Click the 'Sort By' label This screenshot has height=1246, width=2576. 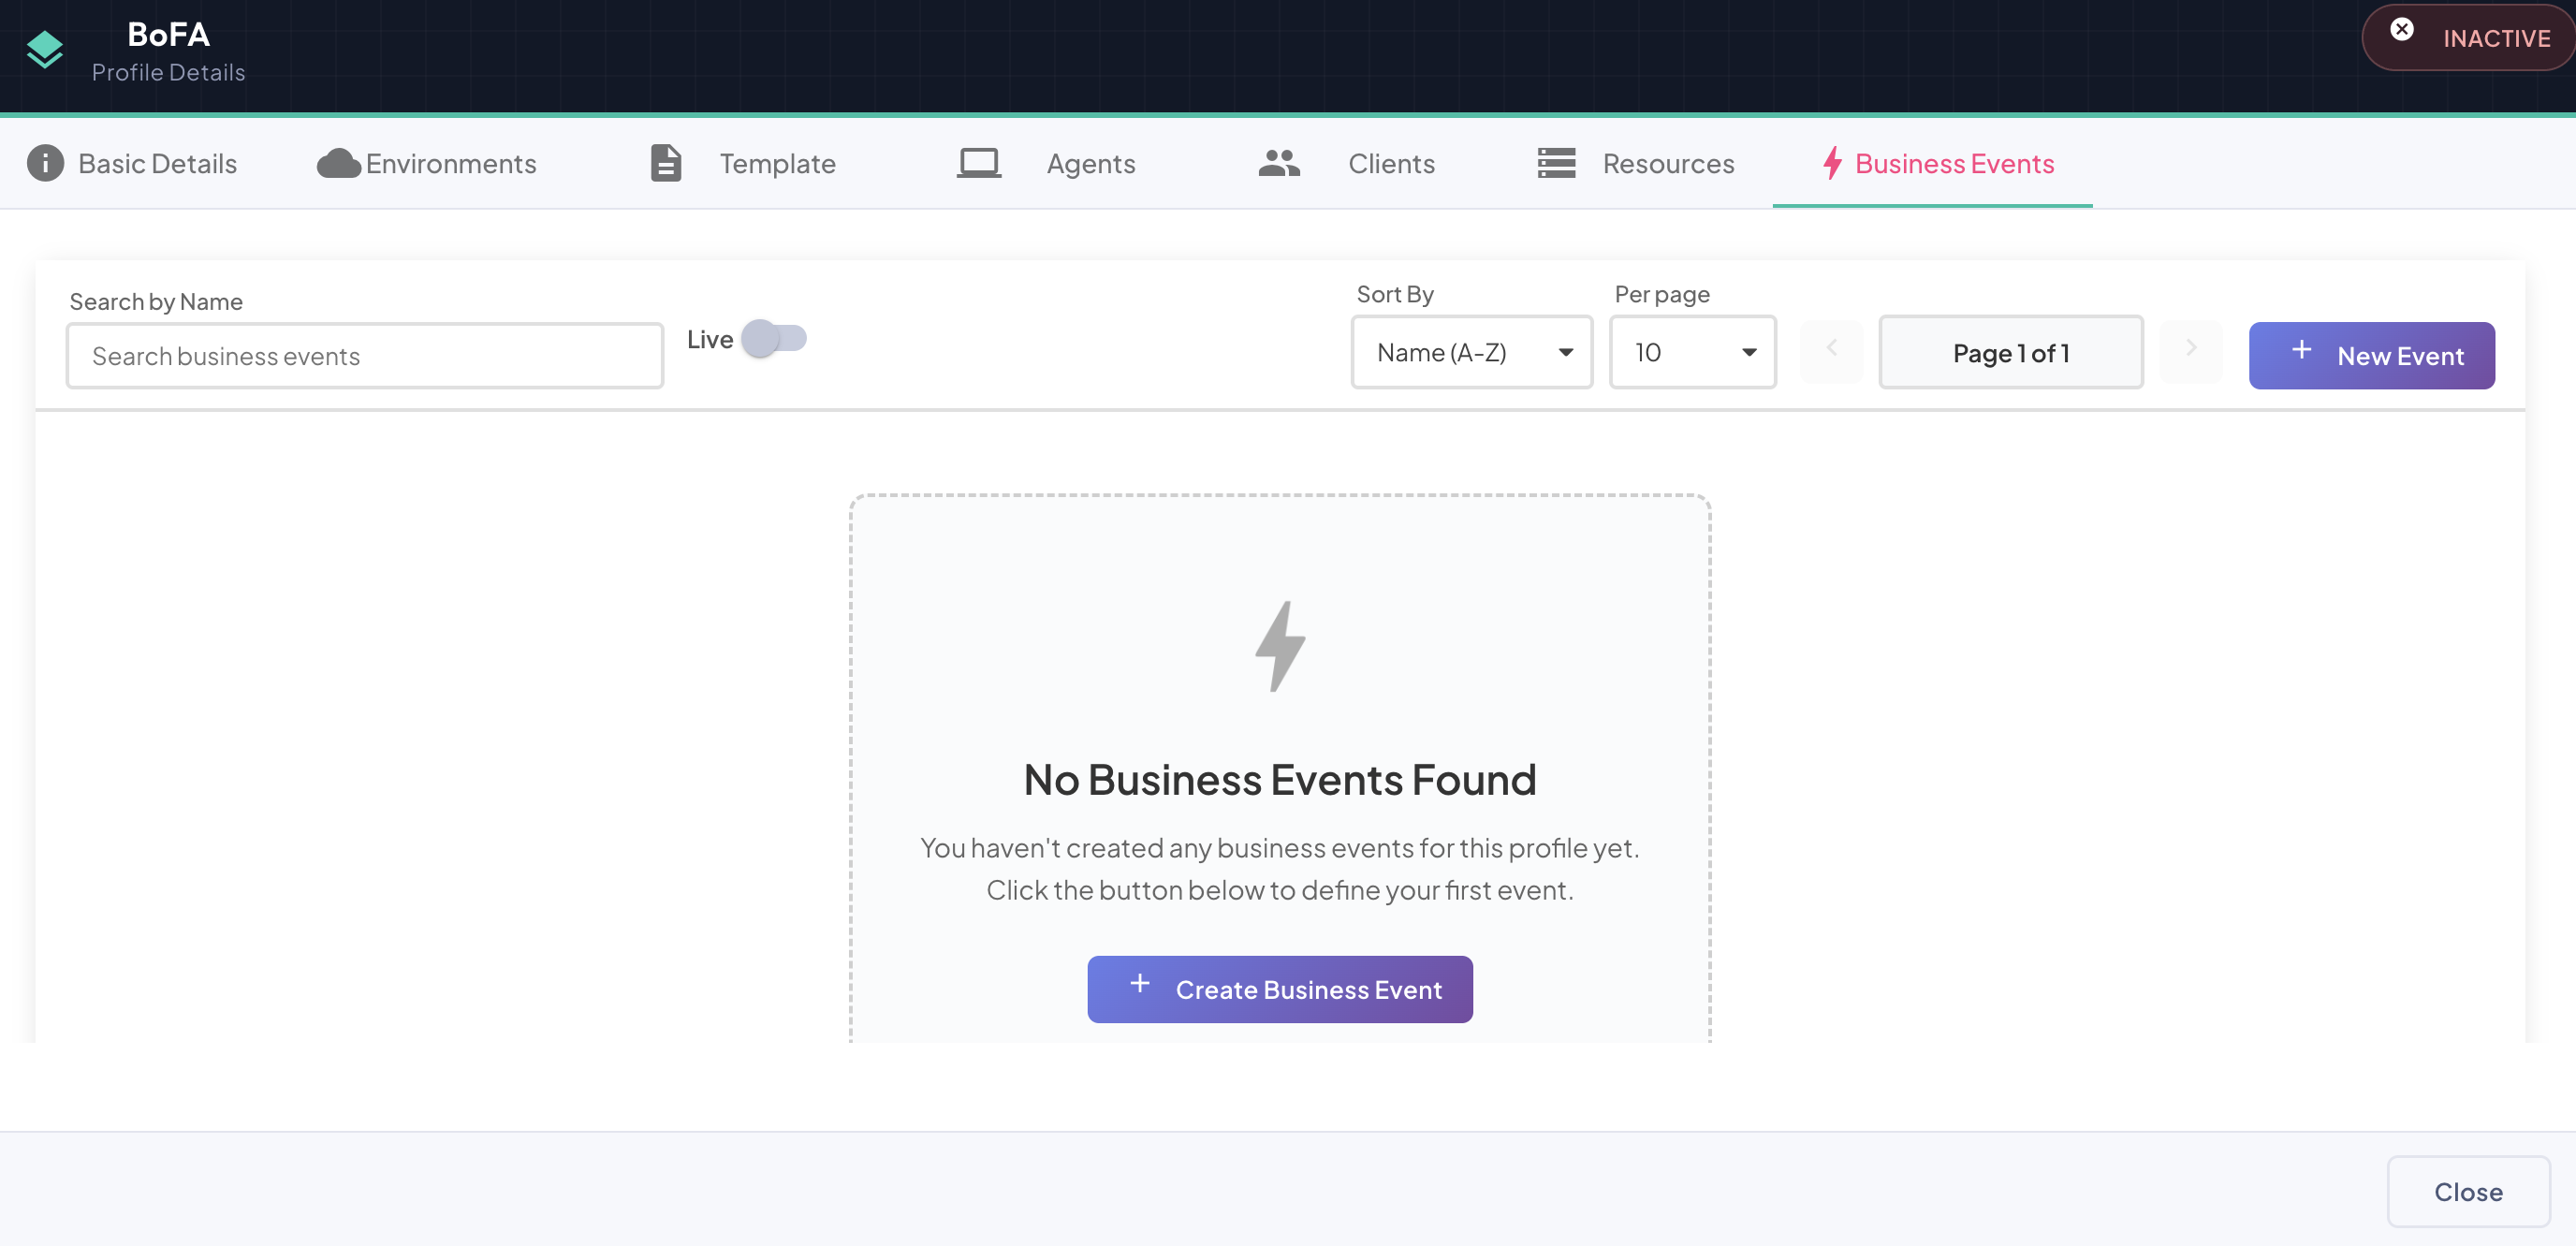point(1395,294)
